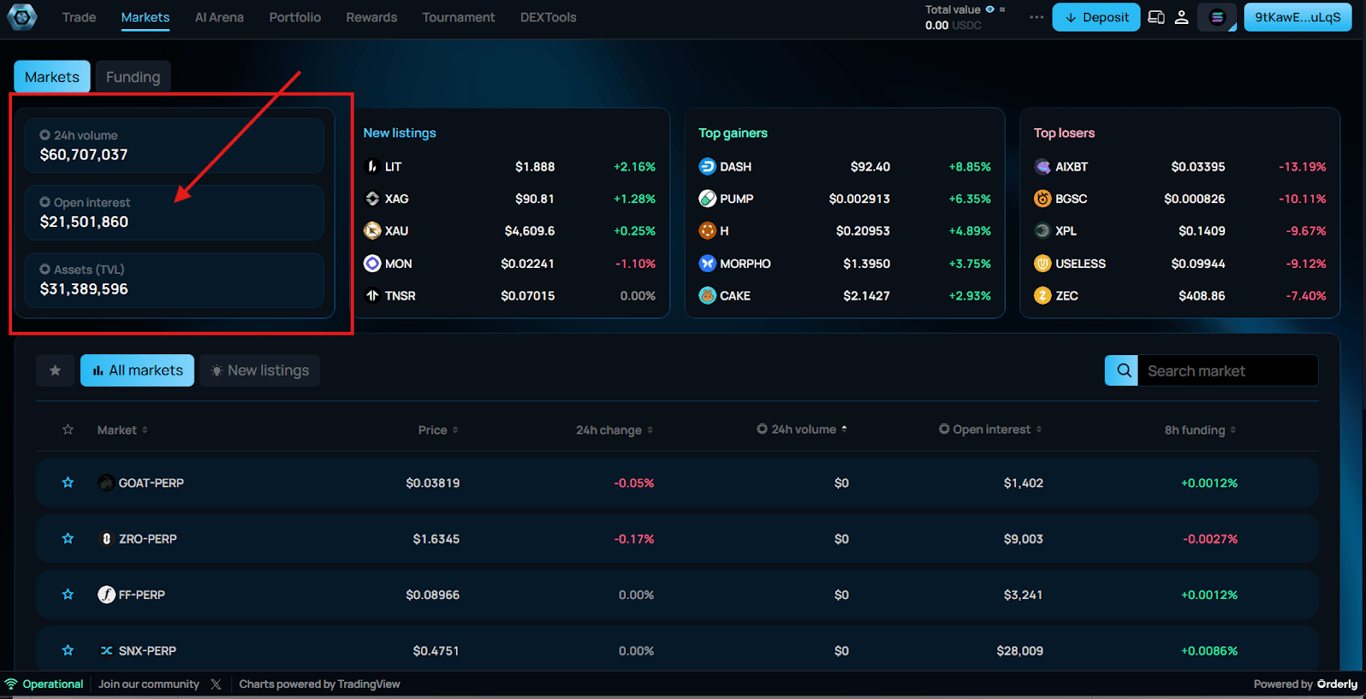Screen dimensions: 1366x699
Task: Sort by 24h volume column header
Action: (x=802, y=429)
